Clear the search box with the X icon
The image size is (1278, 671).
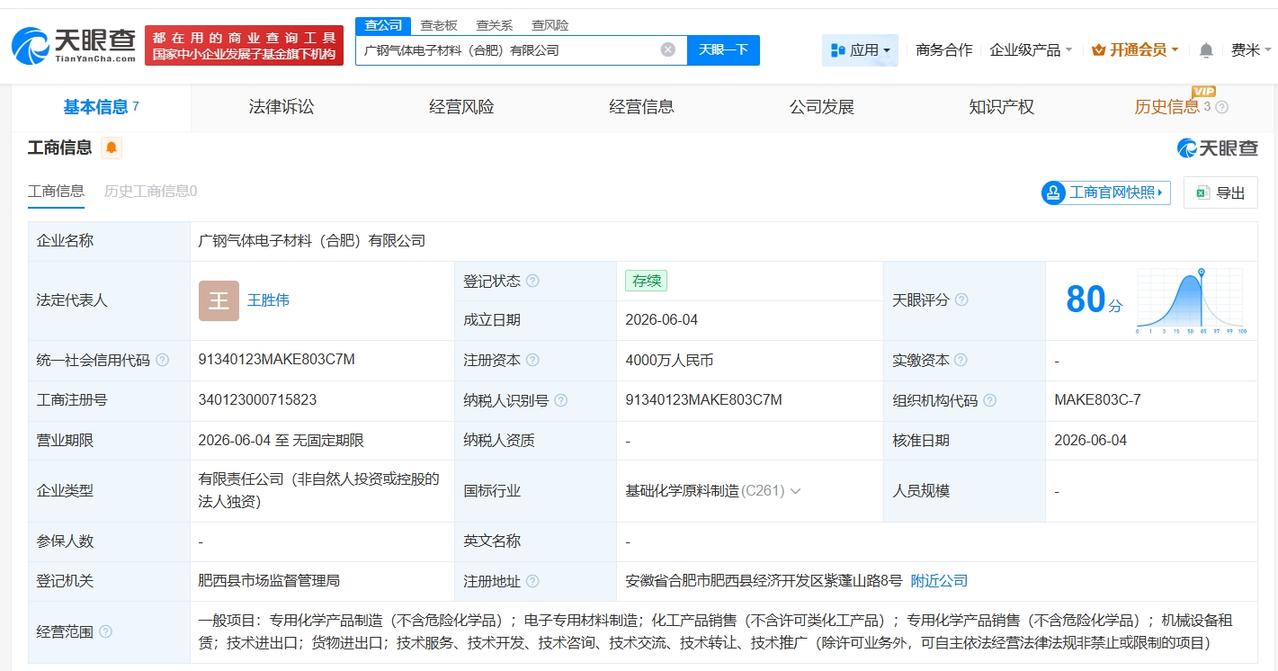668,50
